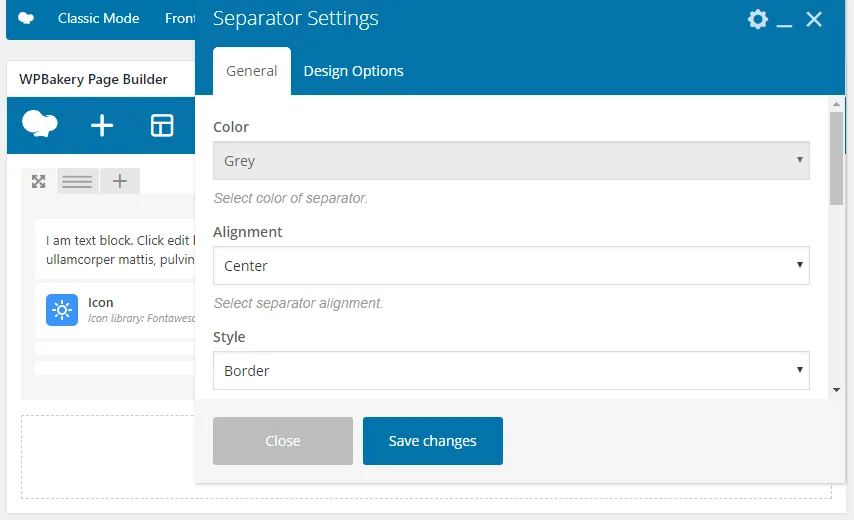Viewport: 854px width, 520px height.
Task: Open the Style dropdown showing Border
Action: point(511,371)
